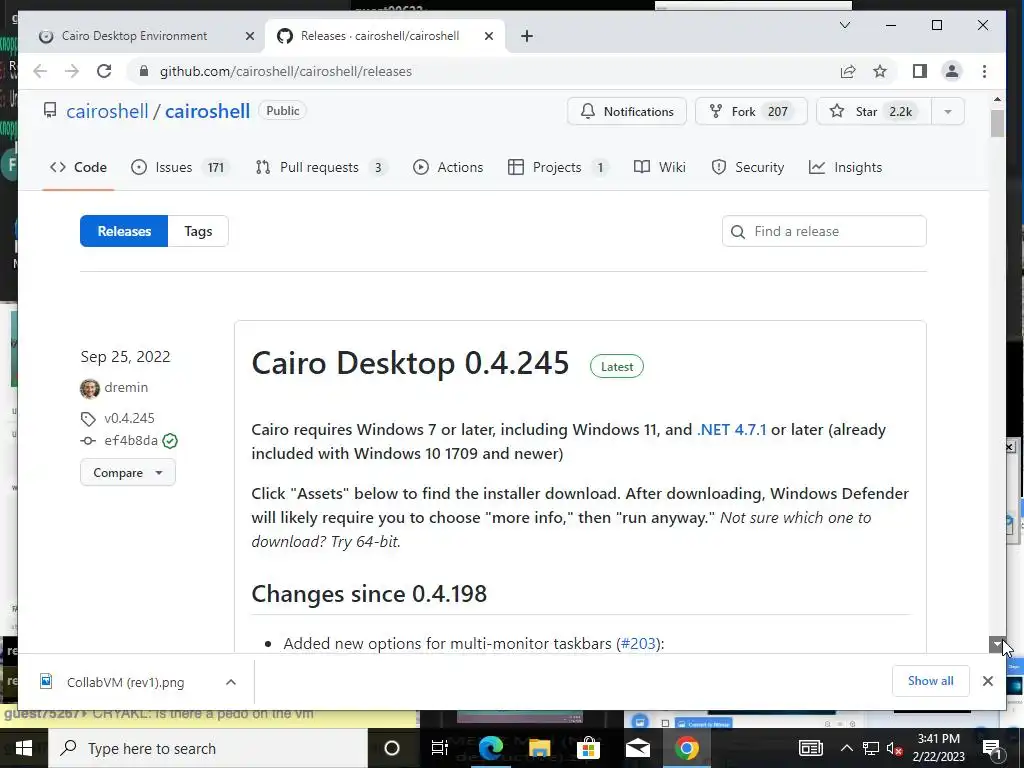Screen dimensions: 1024x768
Task: Open the Chrome profile avatar
Action: (x=952, y=71)
